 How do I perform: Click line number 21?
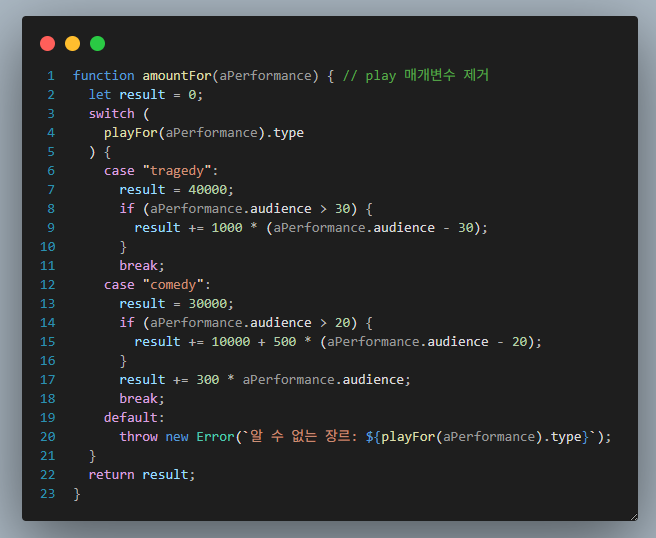click(47, 456)
